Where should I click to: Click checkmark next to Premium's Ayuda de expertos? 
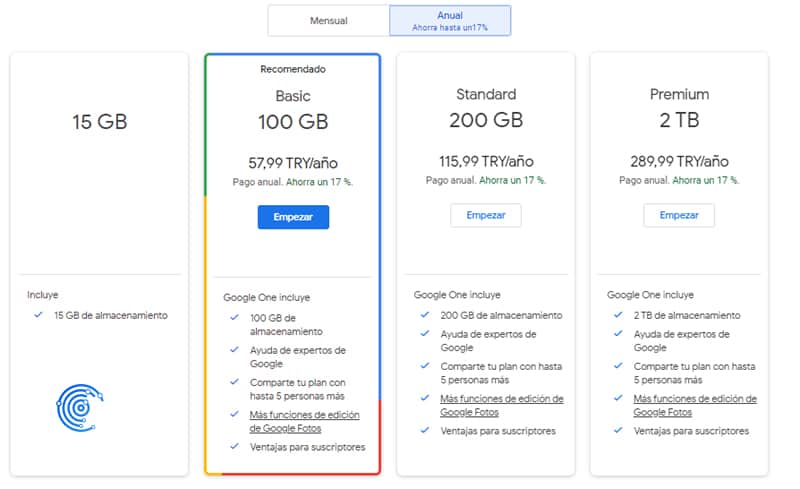618,333
